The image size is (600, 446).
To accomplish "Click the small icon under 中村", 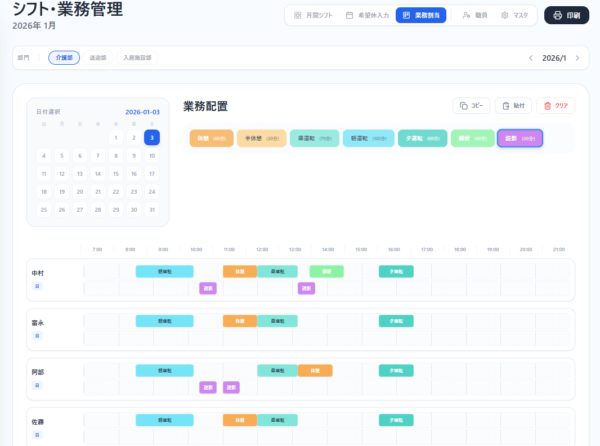I will 37,286.
